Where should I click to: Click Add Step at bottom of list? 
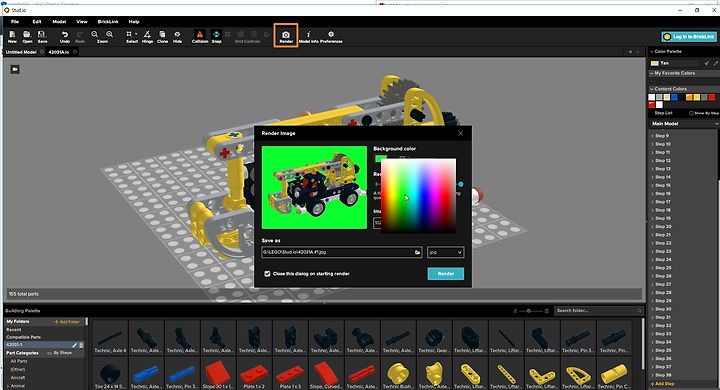click(x=663, y=384)
